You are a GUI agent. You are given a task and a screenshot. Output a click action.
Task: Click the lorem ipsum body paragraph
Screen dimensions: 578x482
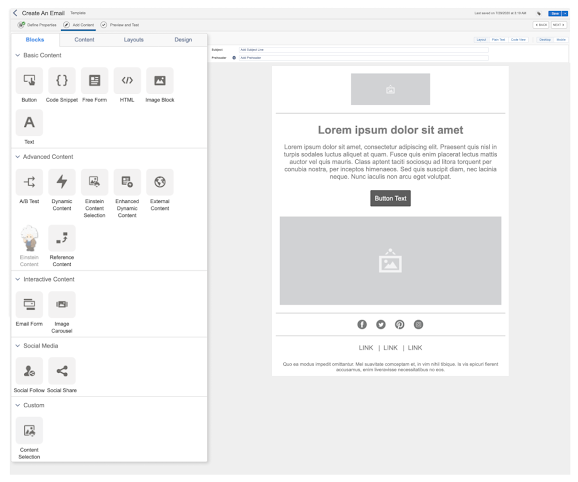tap(390, 162)
